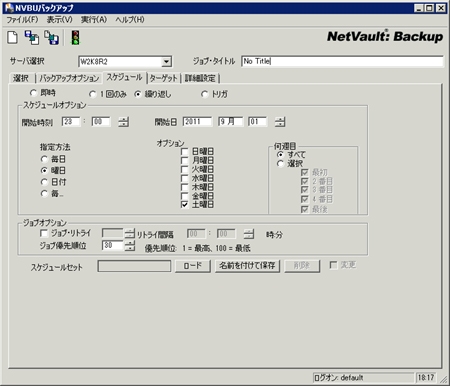Click the NetVault: Backup logo text

(385, 36)
